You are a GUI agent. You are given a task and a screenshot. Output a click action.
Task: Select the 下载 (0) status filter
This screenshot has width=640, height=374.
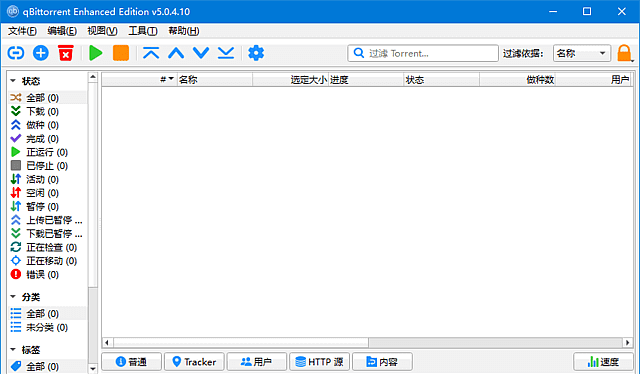click(x=47, y=111)
